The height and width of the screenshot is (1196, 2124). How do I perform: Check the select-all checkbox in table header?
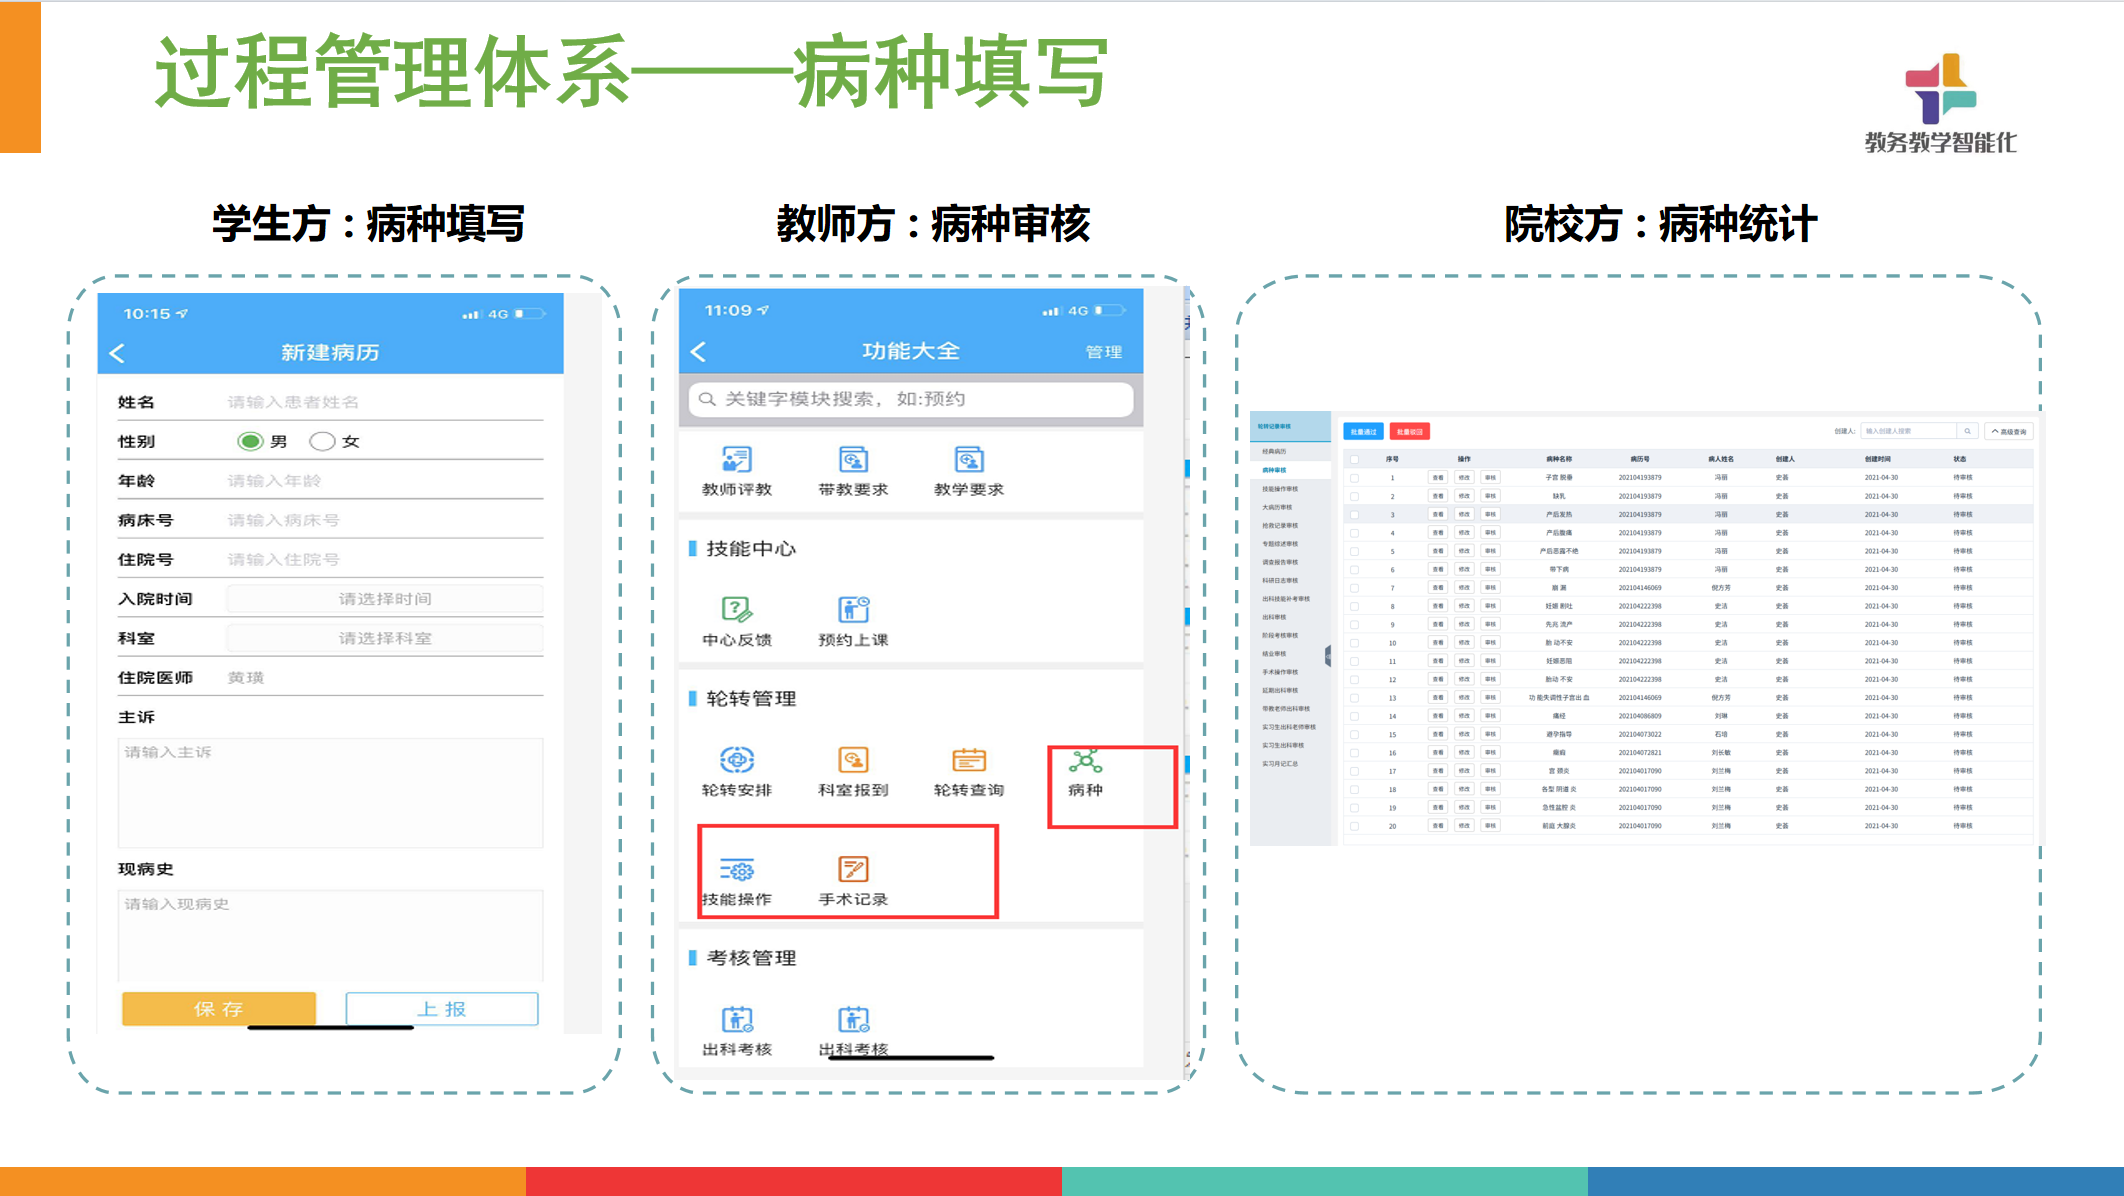(1354, 459)
